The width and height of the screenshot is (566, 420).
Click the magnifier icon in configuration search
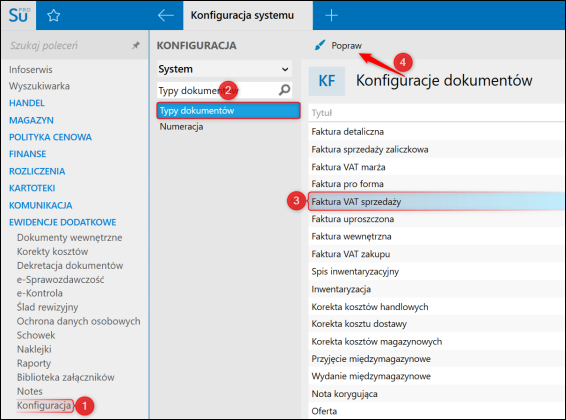tap(285, 90)
